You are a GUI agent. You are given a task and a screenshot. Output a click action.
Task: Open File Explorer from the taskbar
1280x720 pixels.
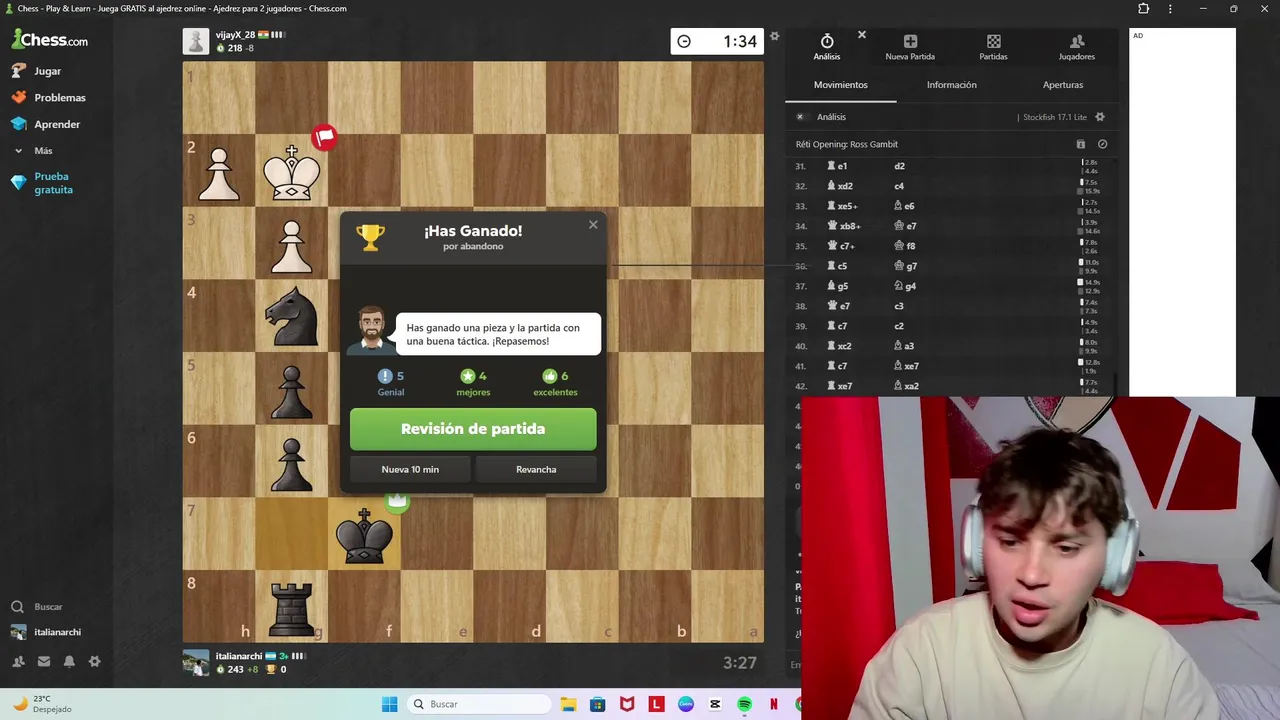568,704
